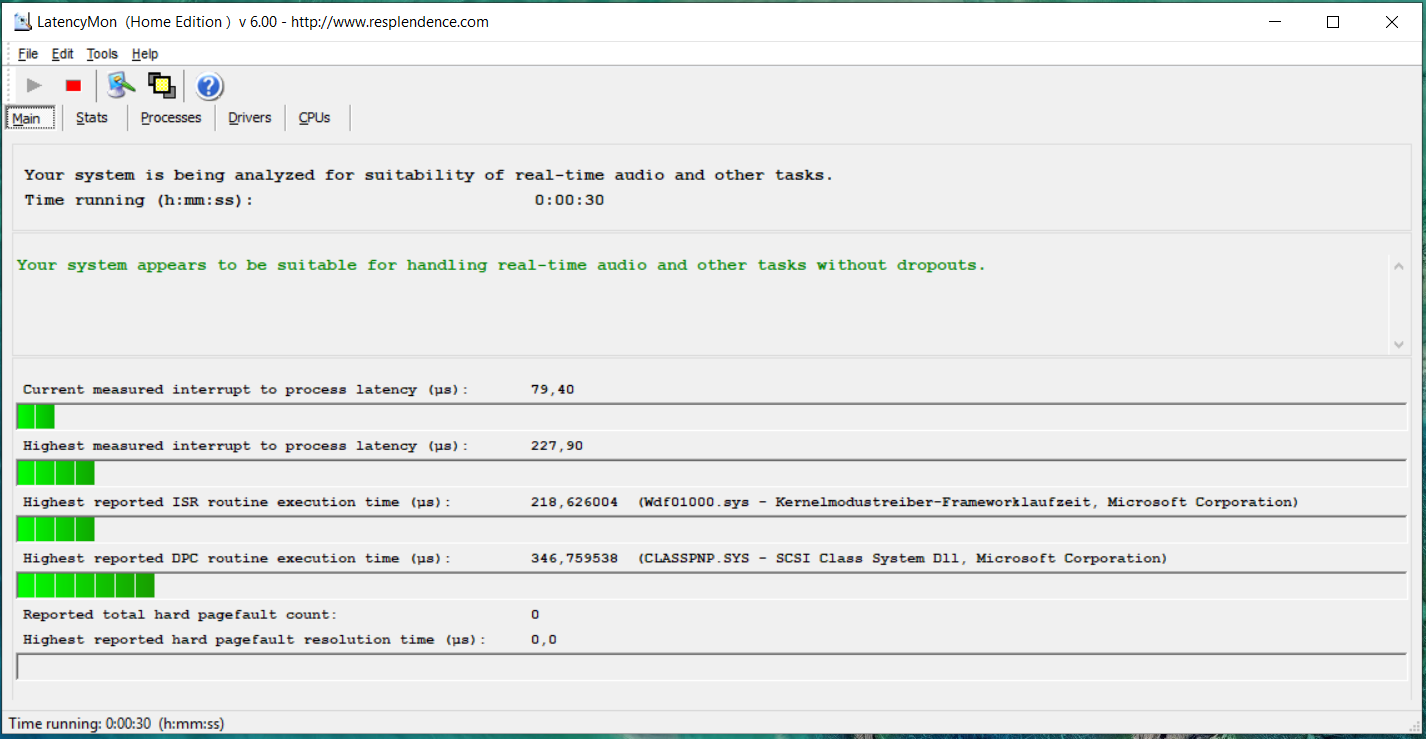This screenshot has height=739, width=1426.
Task: Open the Options icon with computer and pencil
Action: point(121,86)
